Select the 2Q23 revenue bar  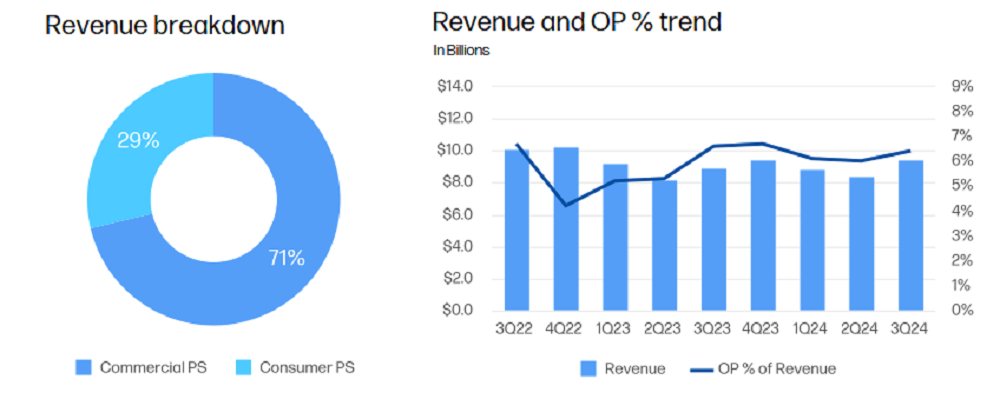coord(665,245)
